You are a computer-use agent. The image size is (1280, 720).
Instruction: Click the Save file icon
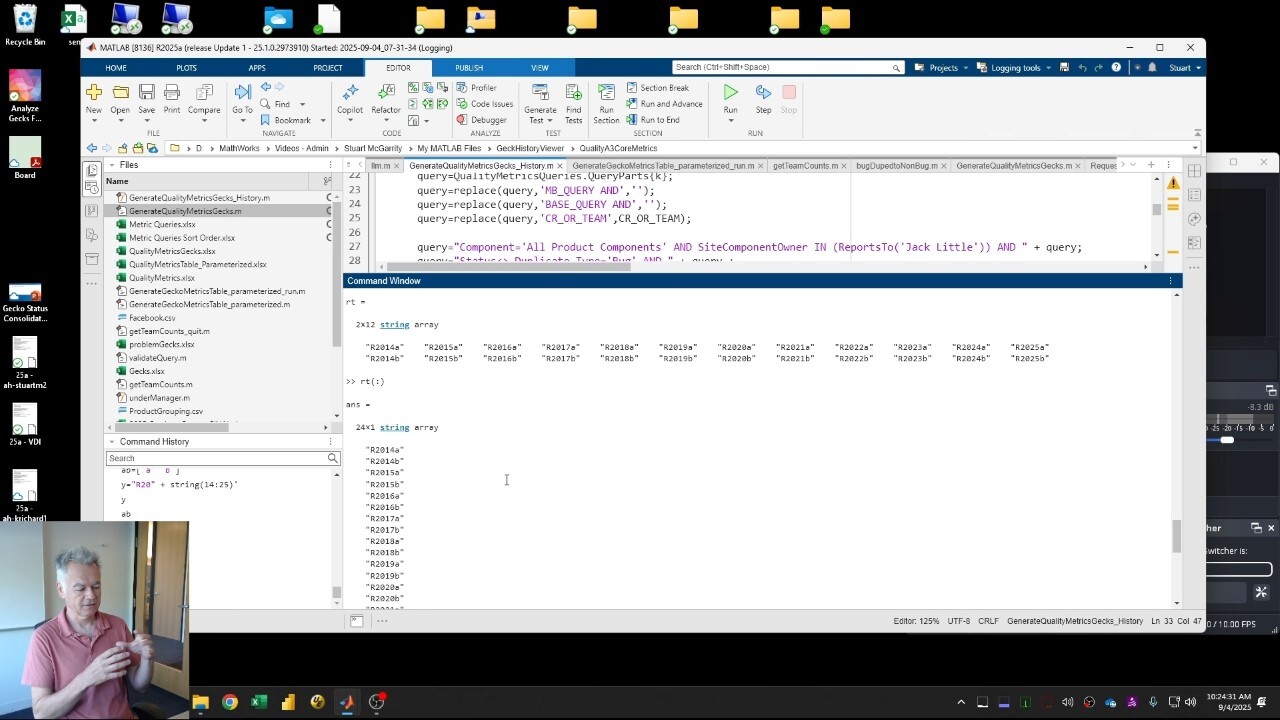[146, 92]
